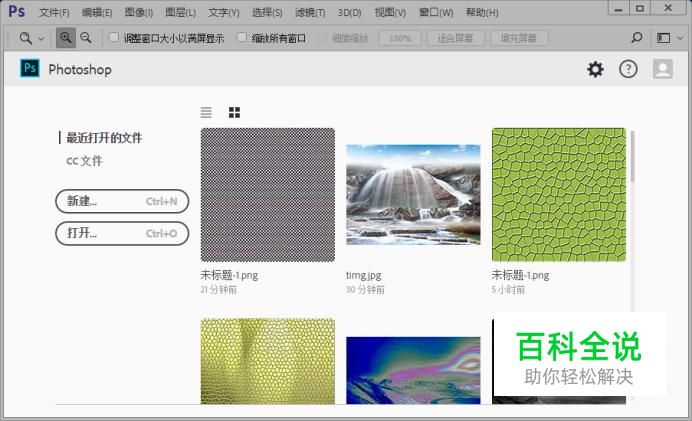Screen dimensions: 692x421
Task: Open the blue psychedelic landscape thumbnail
Action: point(413,370)
